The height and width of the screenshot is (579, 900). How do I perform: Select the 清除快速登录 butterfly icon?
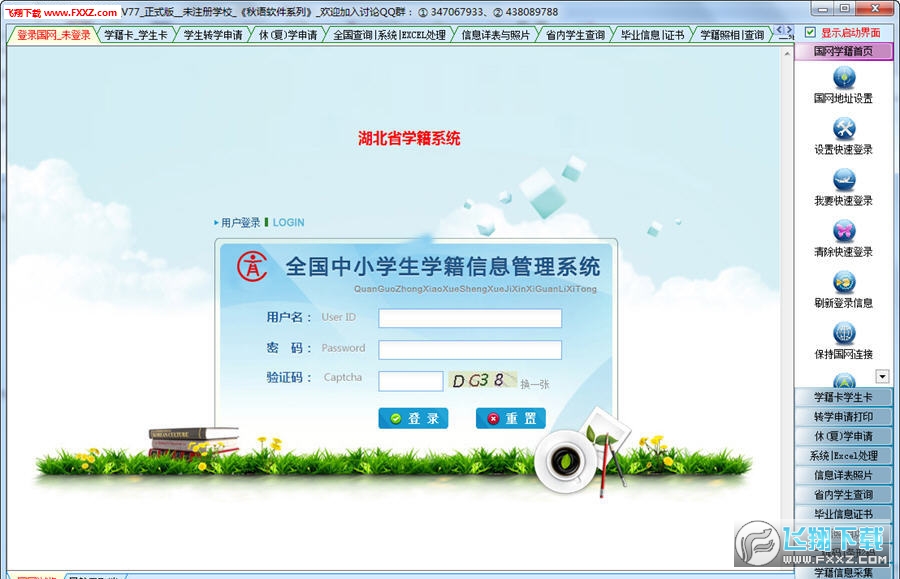[844, 231]
